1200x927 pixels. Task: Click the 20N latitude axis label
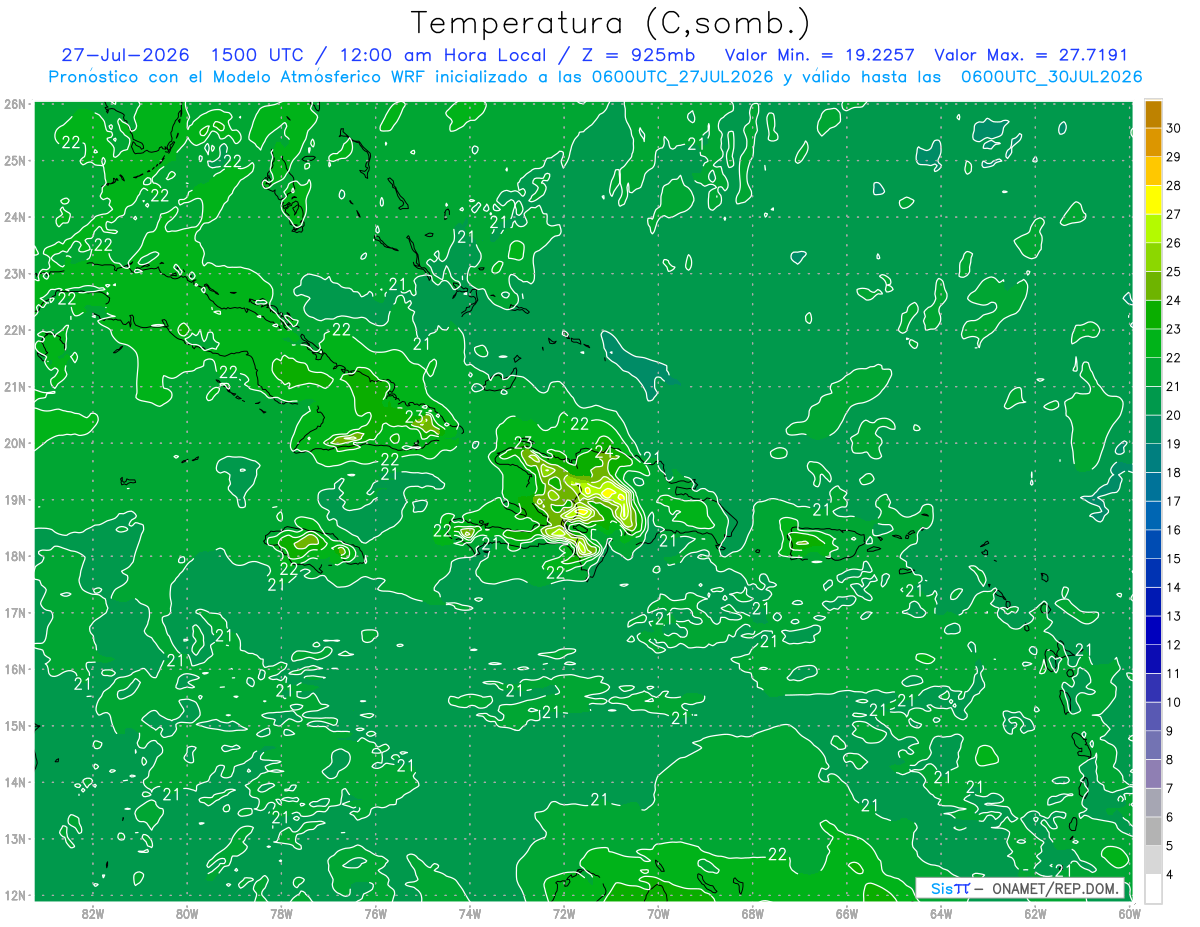tap(14, 443)
